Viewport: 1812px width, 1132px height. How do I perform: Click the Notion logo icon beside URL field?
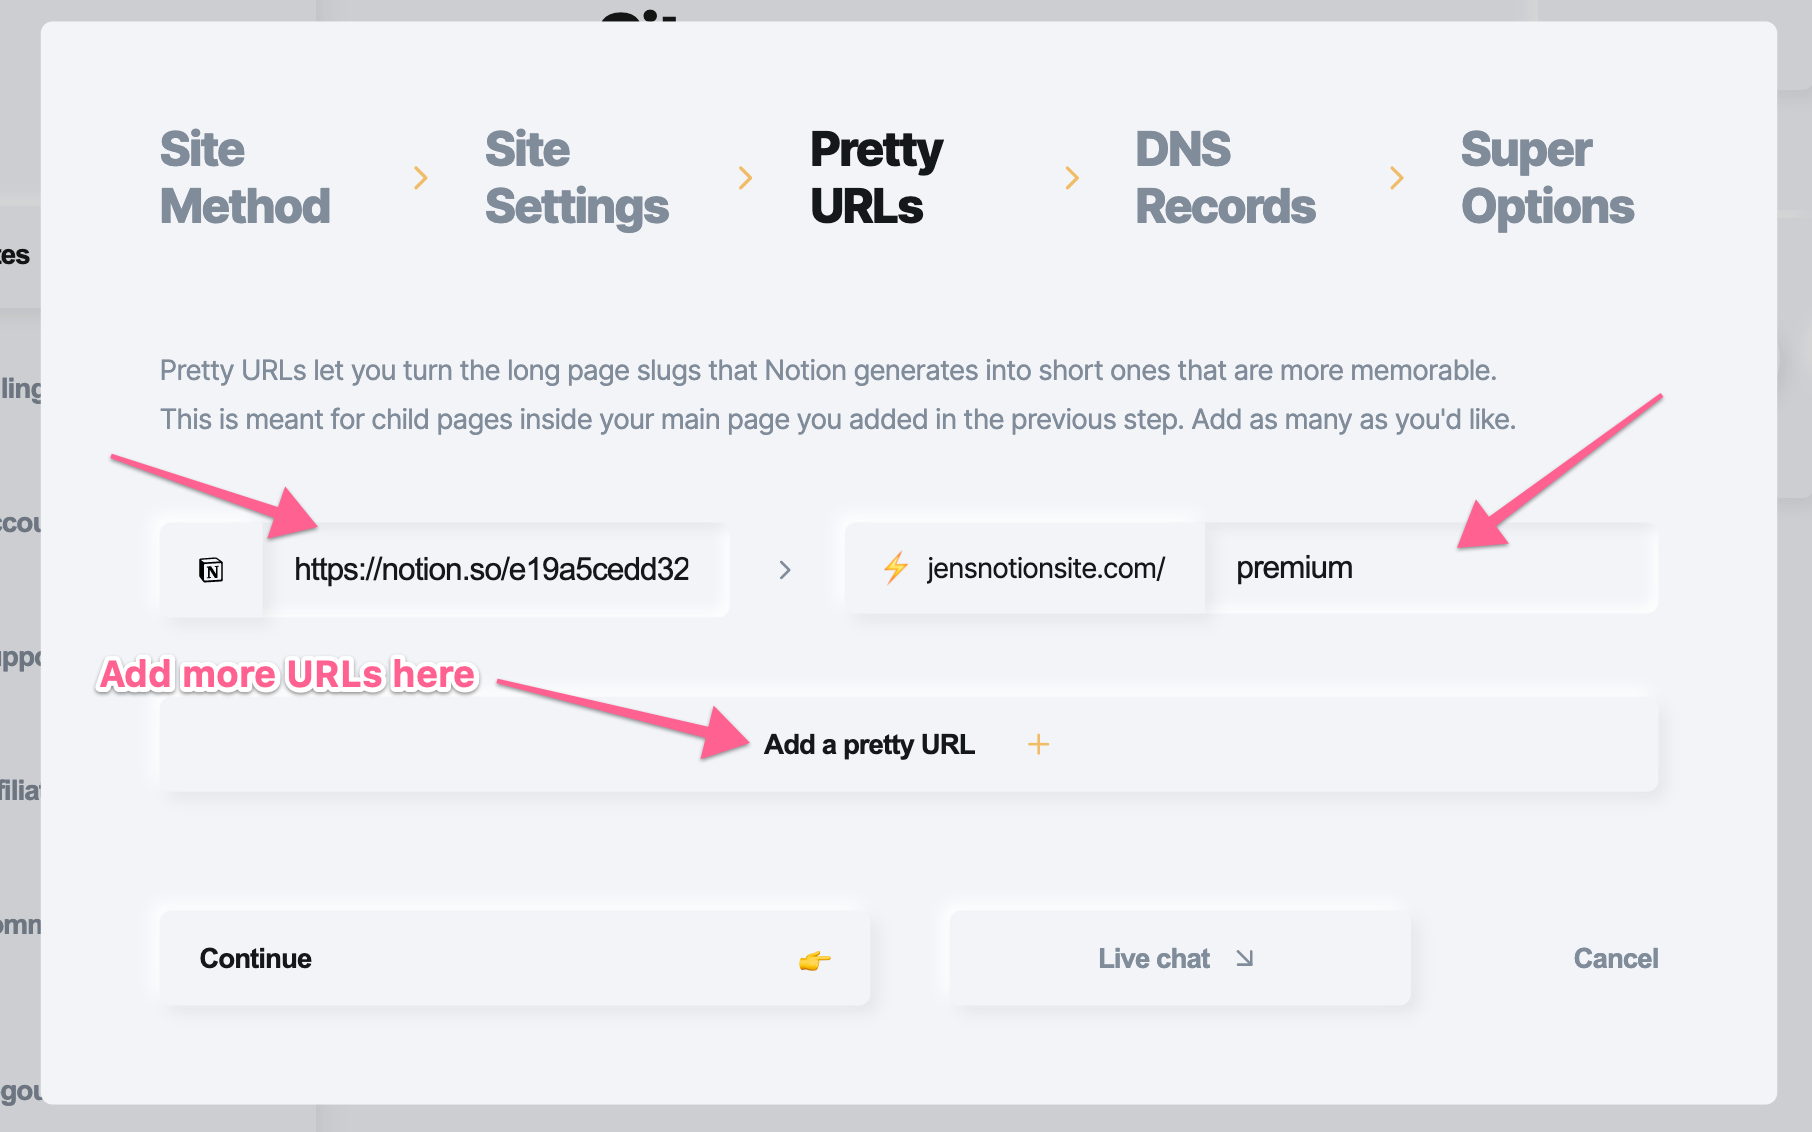pyautogui.click(x=211, y=570)
